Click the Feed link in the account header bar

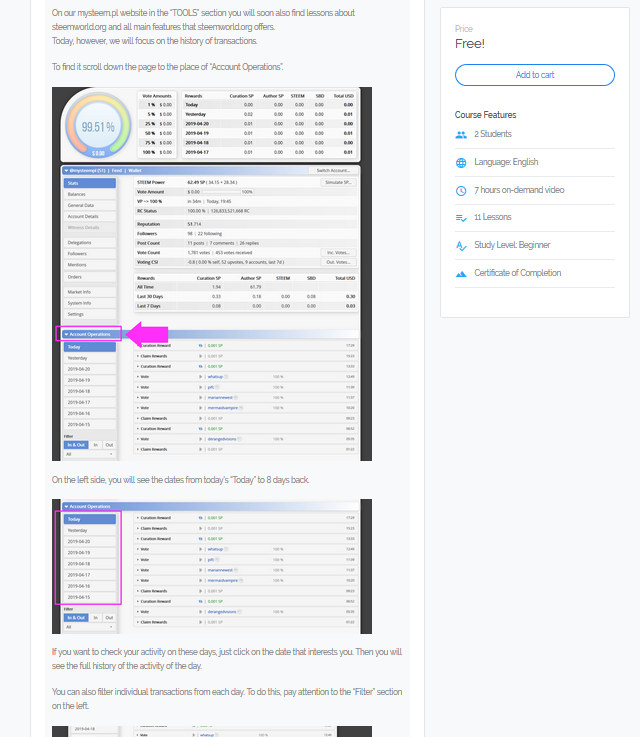pos(117,171)
